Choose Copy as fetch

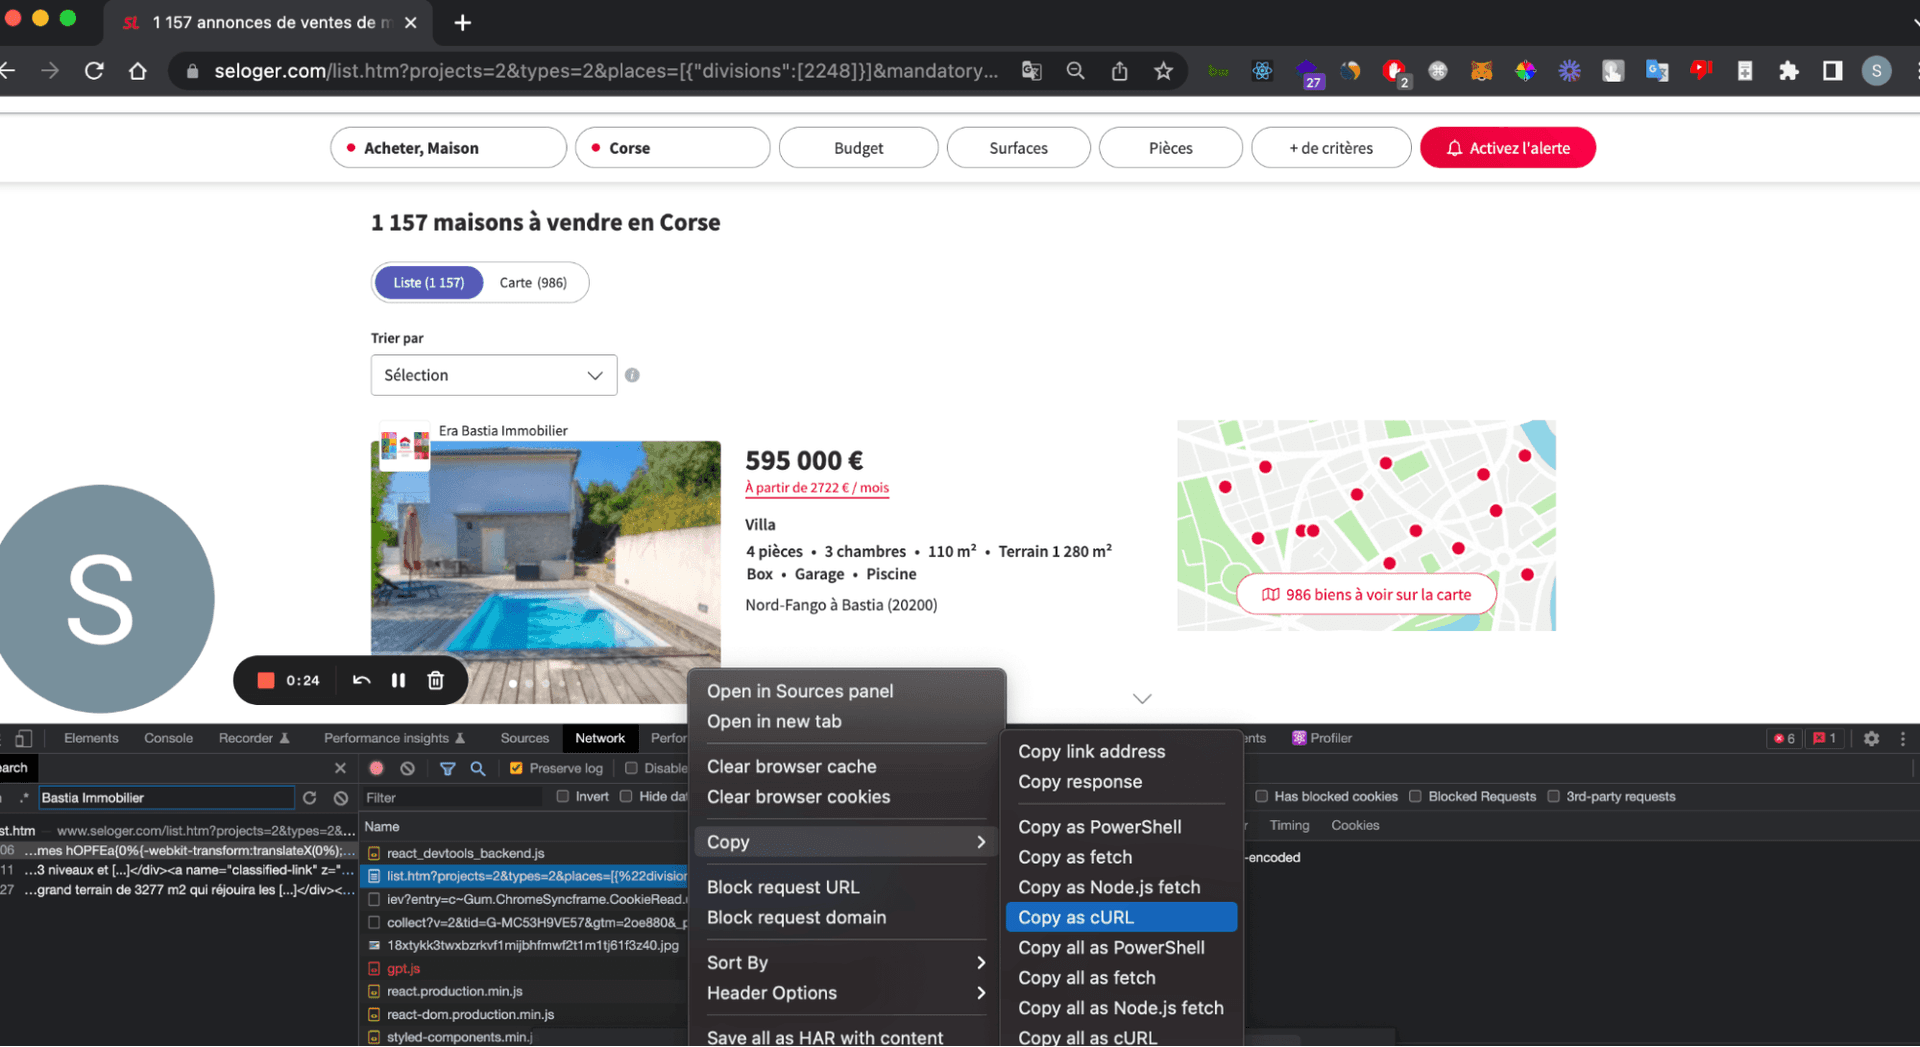(1122, 858)
